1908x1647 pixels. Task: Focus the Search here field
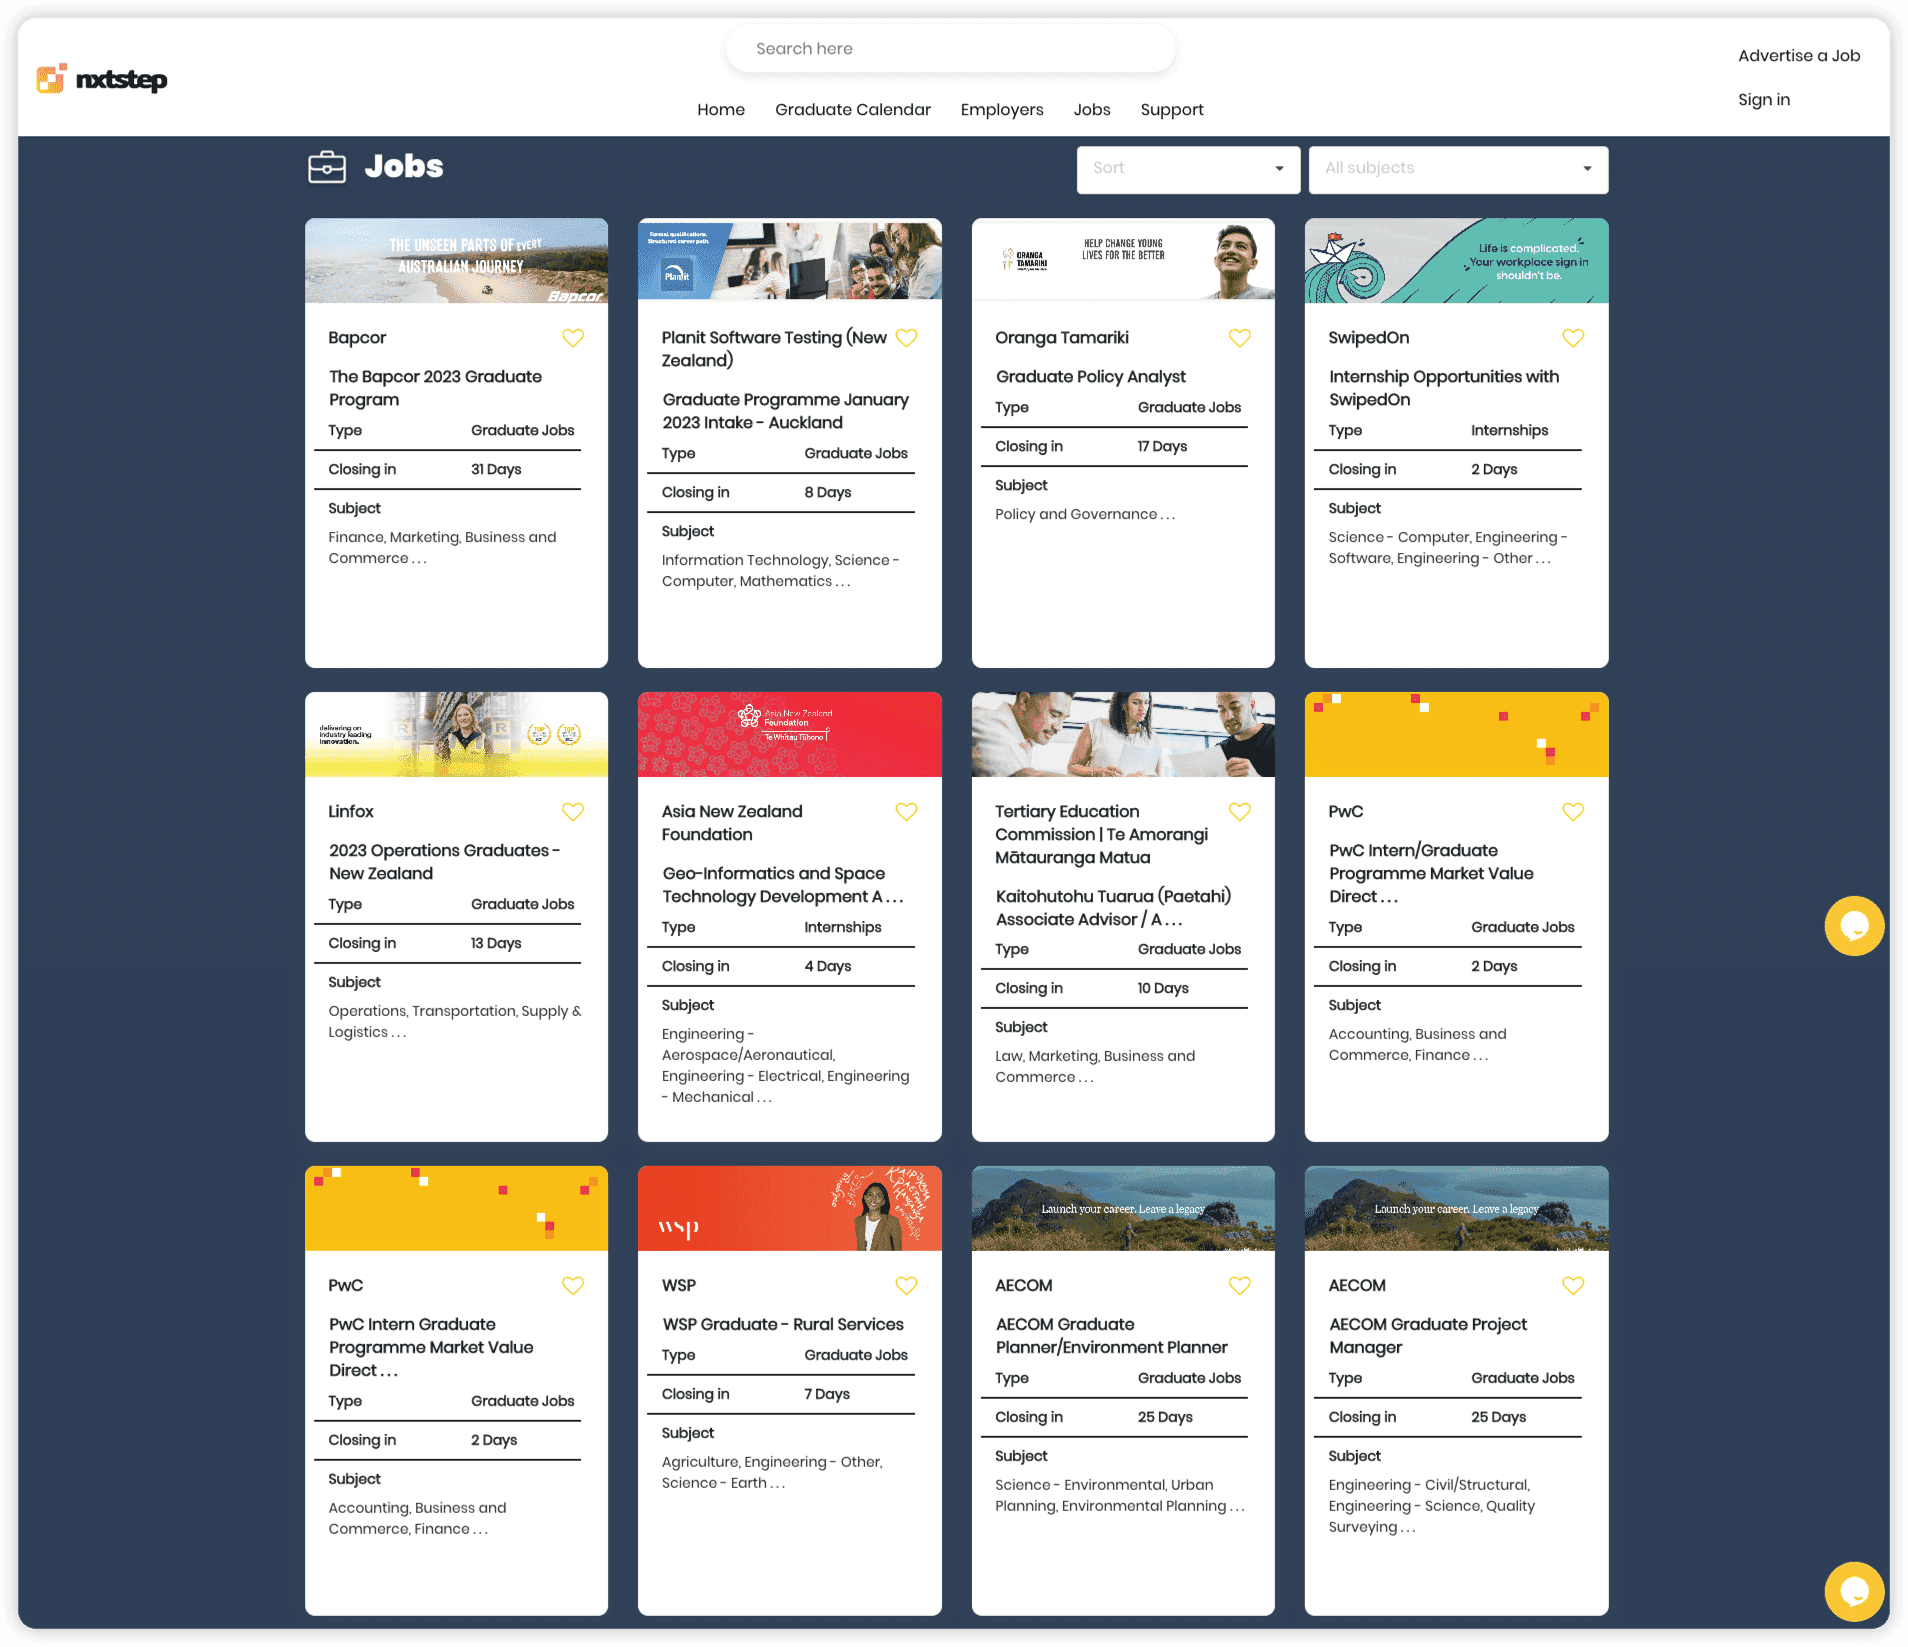coord(950,49)
